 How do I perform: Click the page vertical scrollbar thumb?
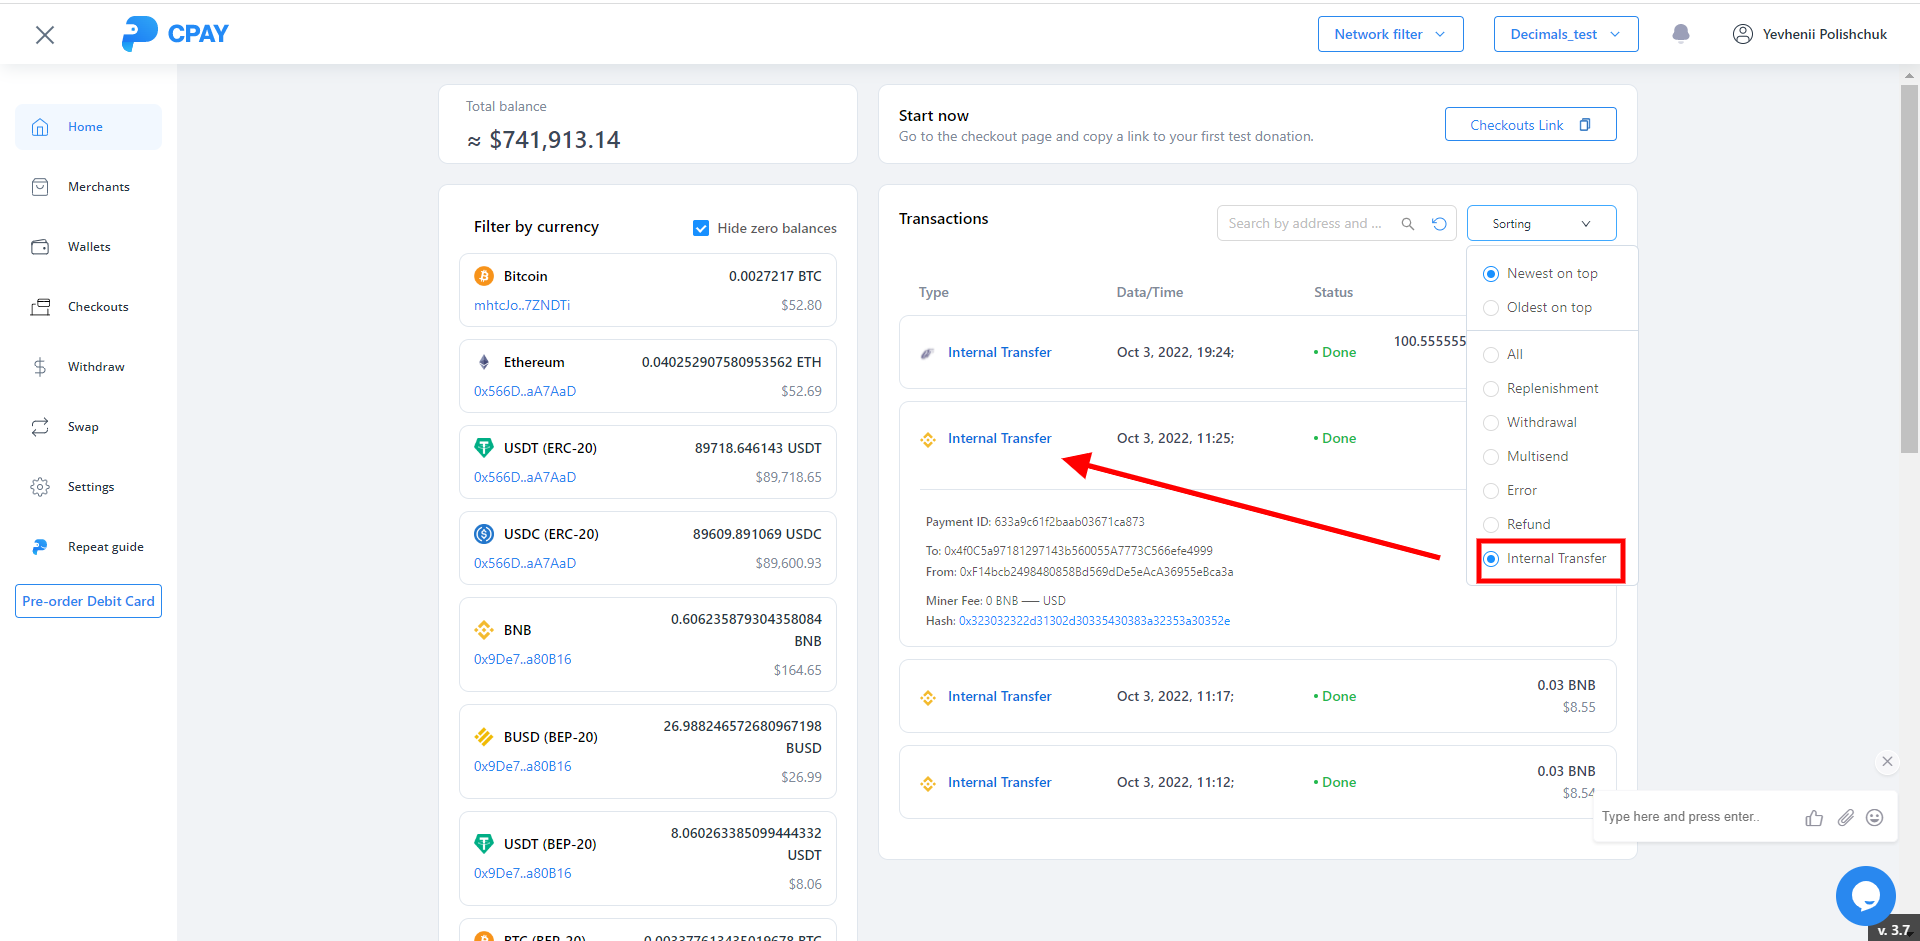click(x=1909, y=270)
